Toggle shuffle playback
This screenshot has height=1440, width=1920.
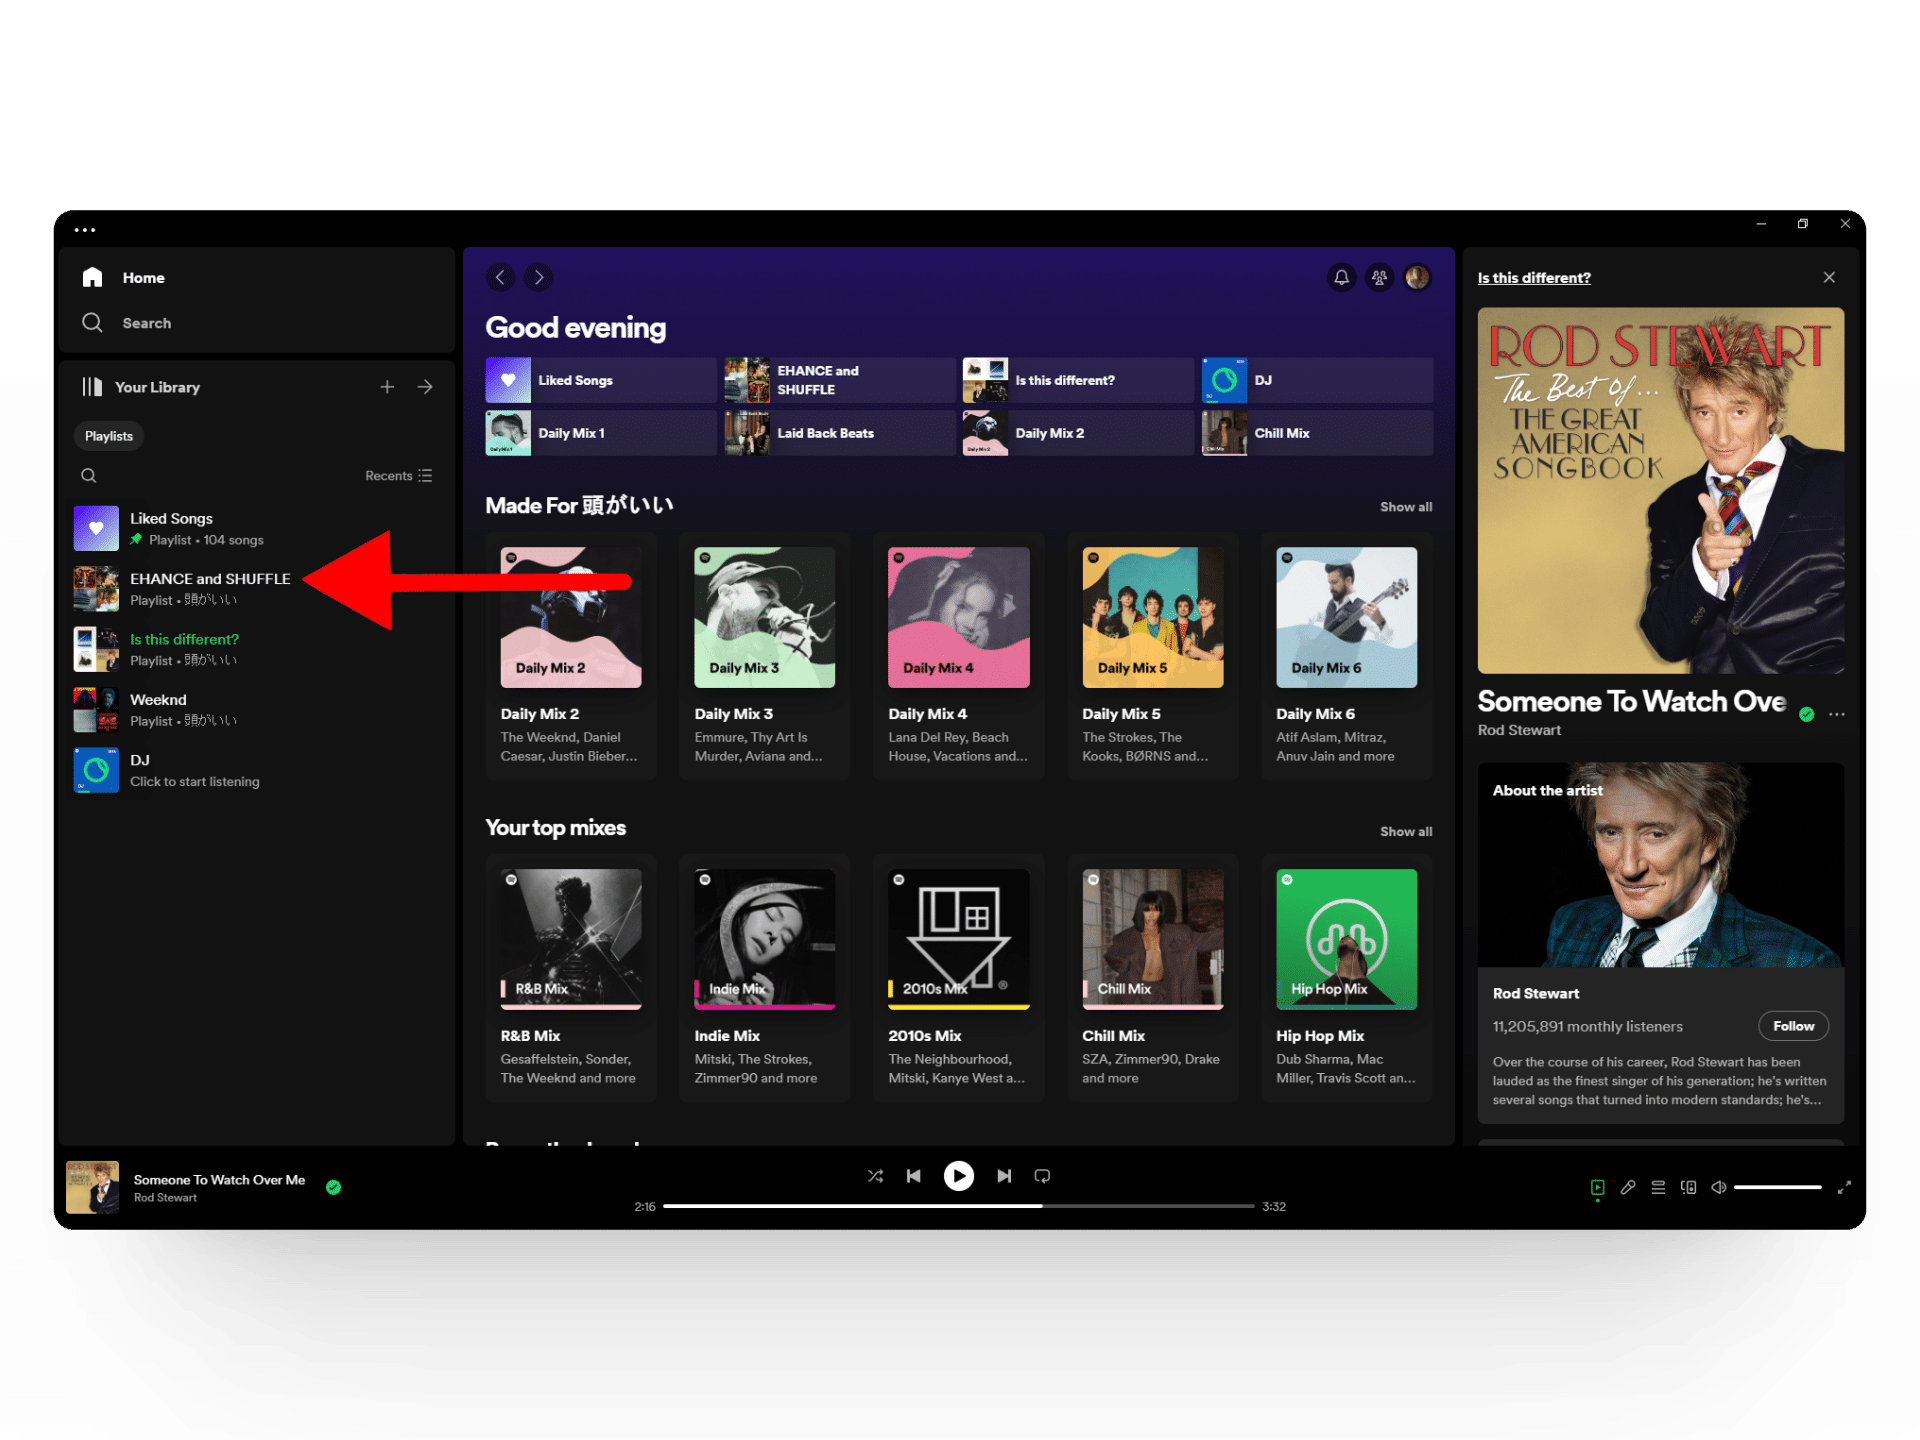(x=875, y=1176)
